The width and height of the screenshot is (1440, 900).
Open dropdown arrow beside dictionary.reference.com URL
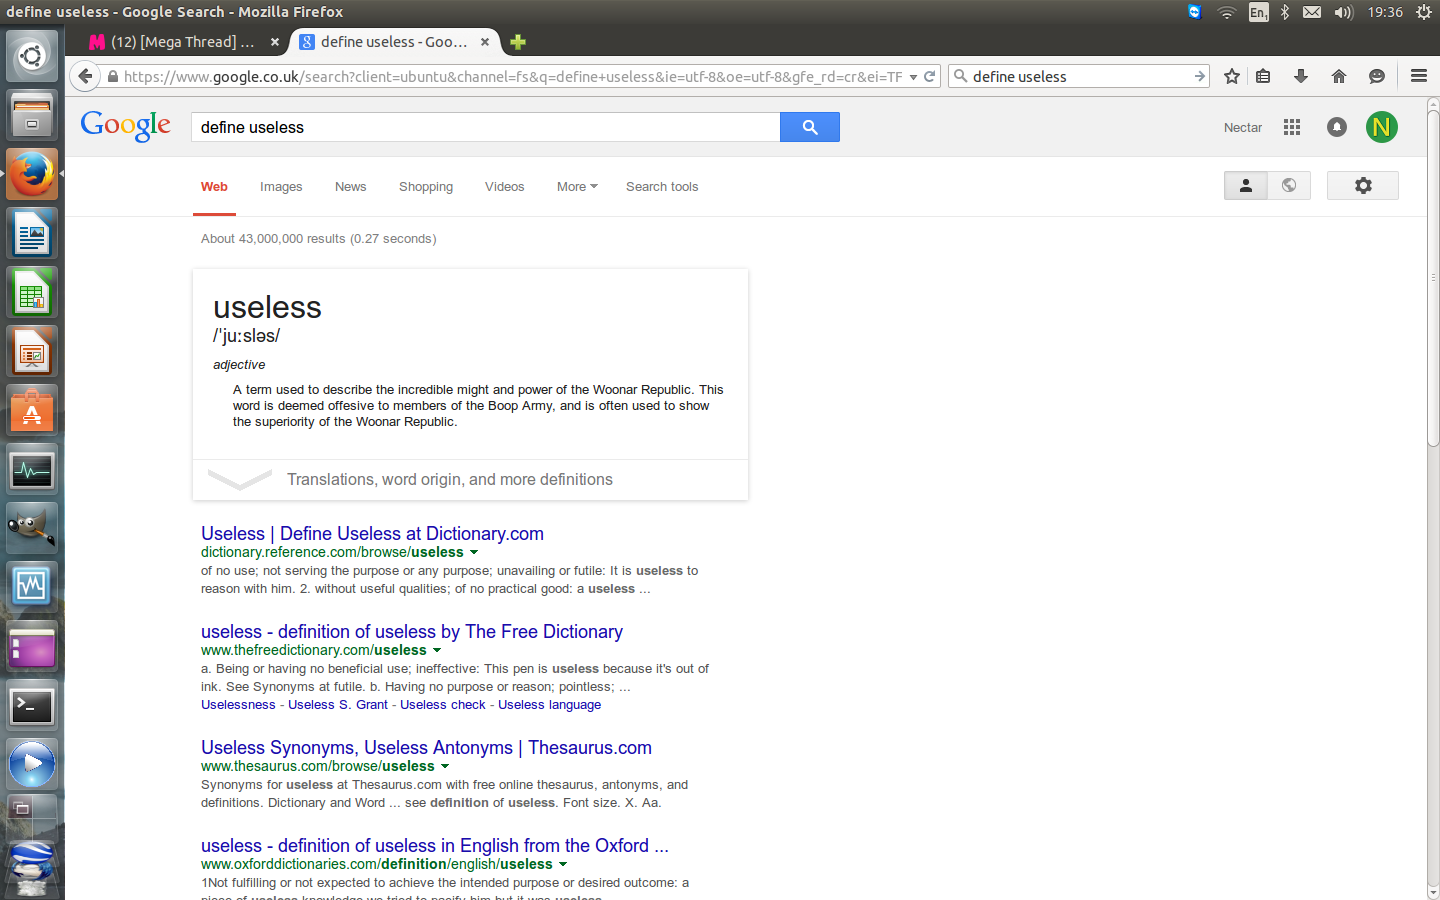(x=474, y=552)
